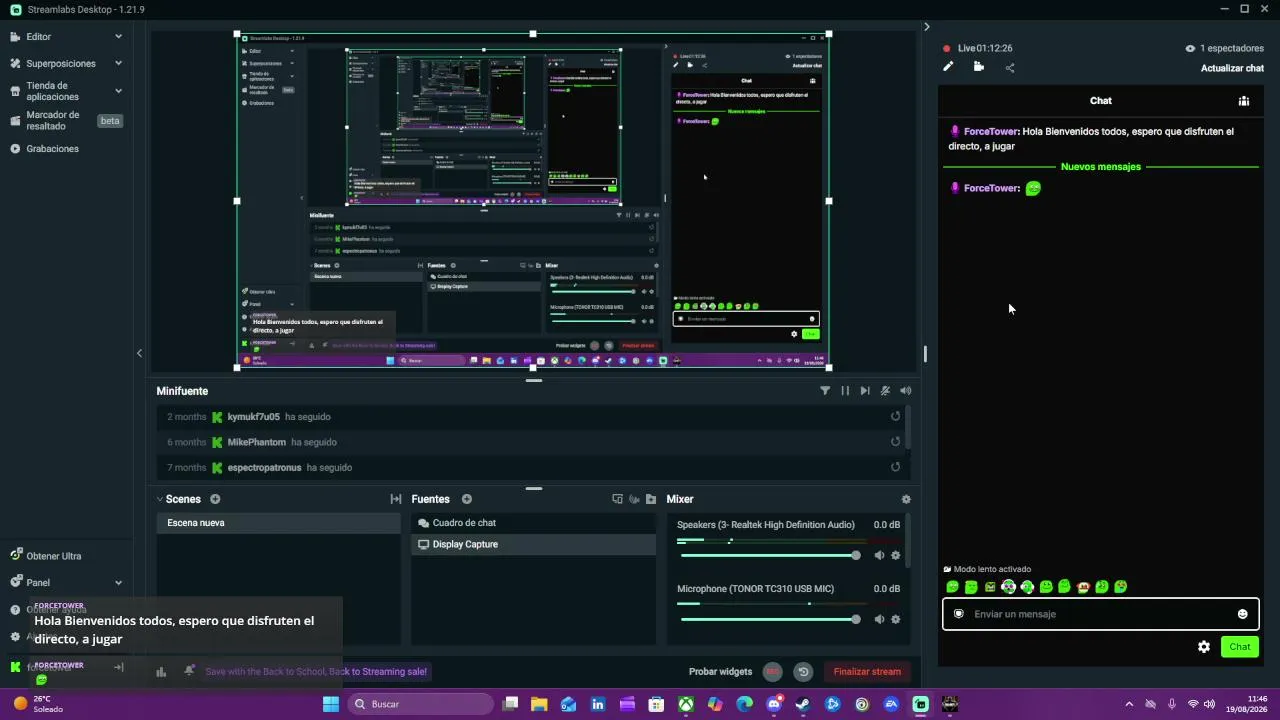The image size is (1280, 720).
Task: Collapse the Scenes panel chevron
Action: point(160,499)
